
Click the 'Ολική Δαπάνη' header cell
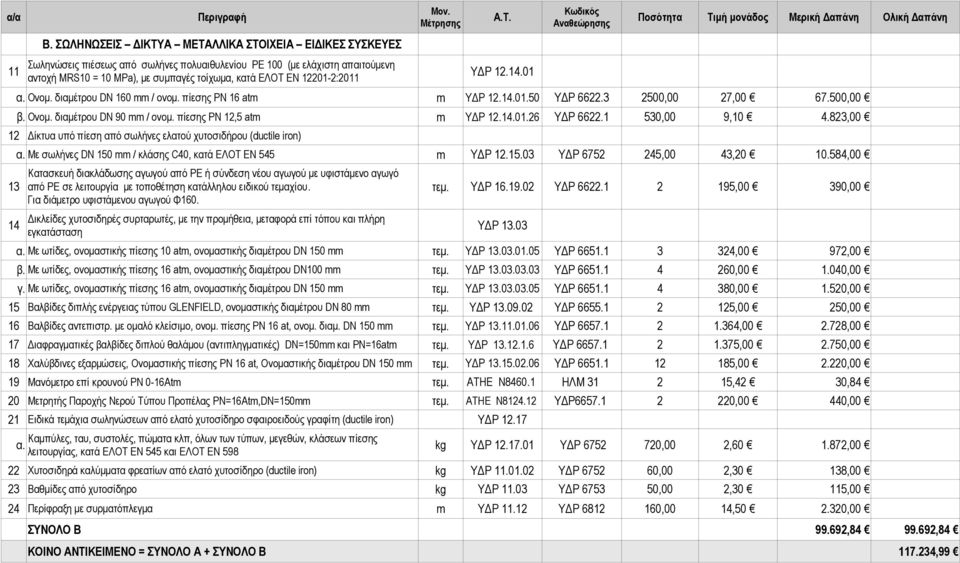click(915, 17)
